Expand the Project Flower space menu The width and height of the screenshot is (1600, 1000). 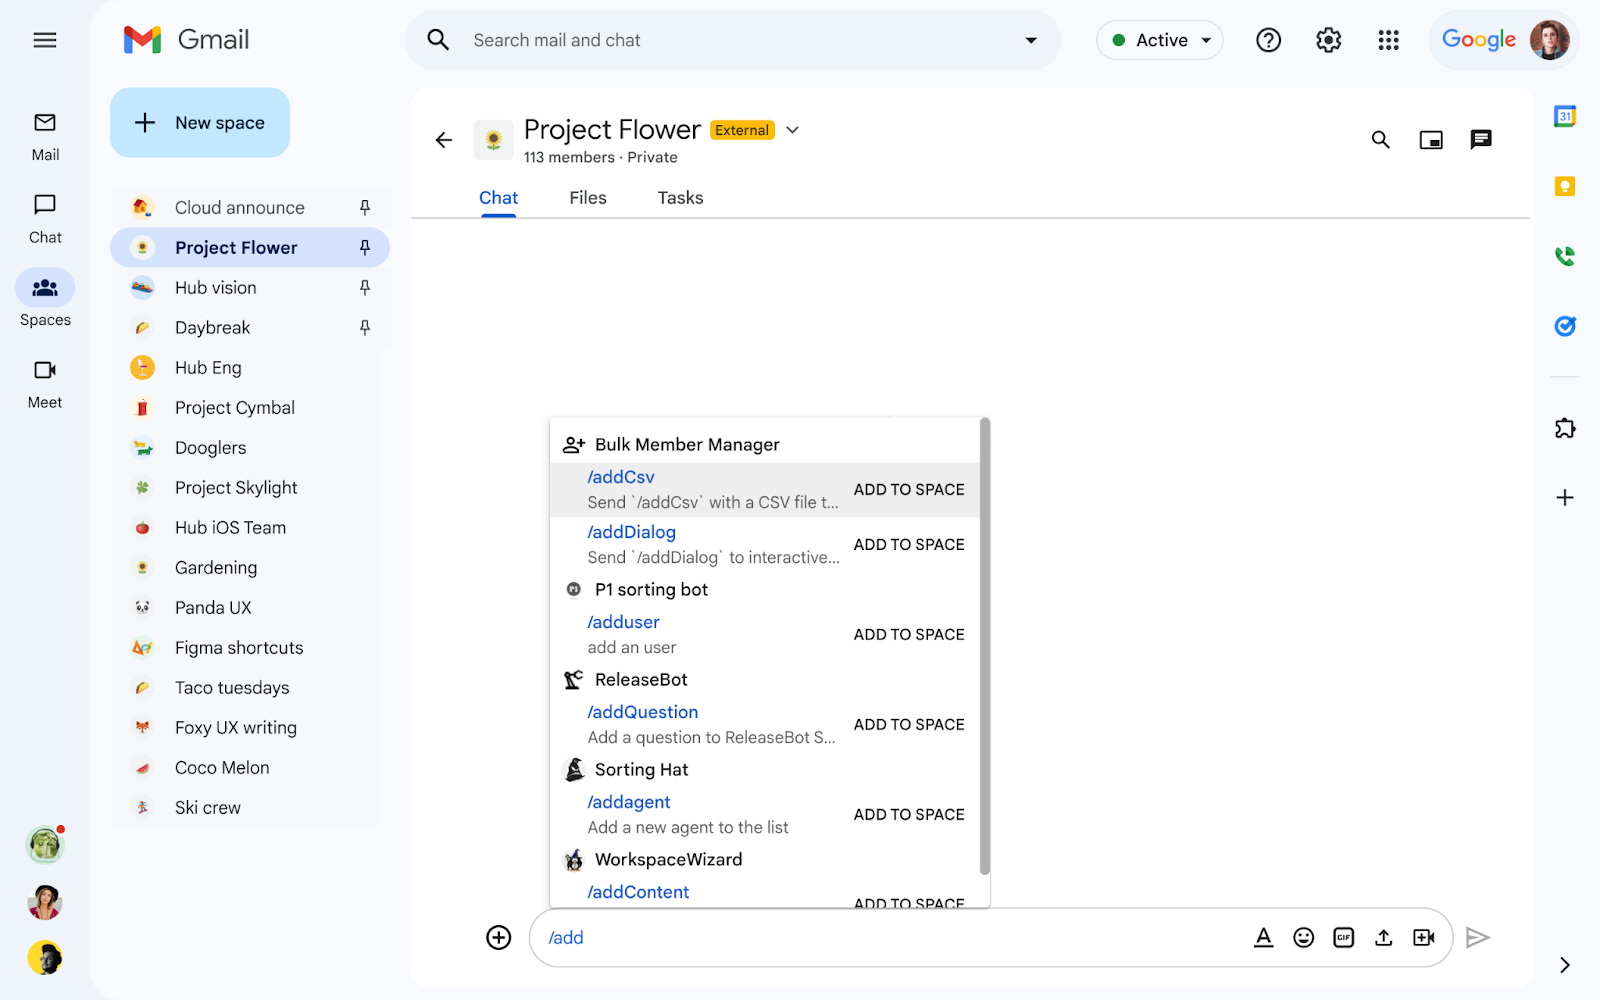pos(793,130)
